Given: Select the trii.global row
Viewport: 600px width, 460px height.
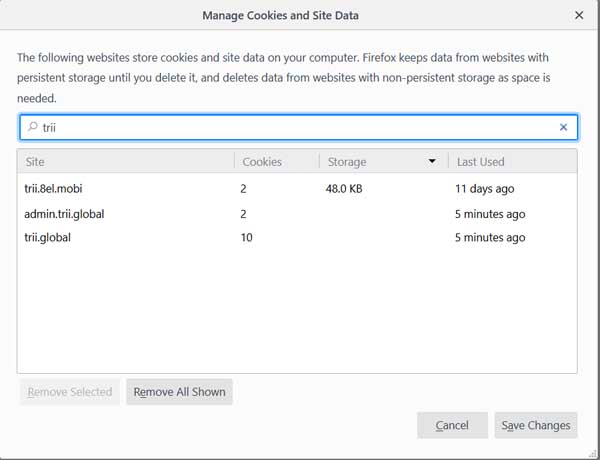Looking at the screenshot, I should click(297, 238).
